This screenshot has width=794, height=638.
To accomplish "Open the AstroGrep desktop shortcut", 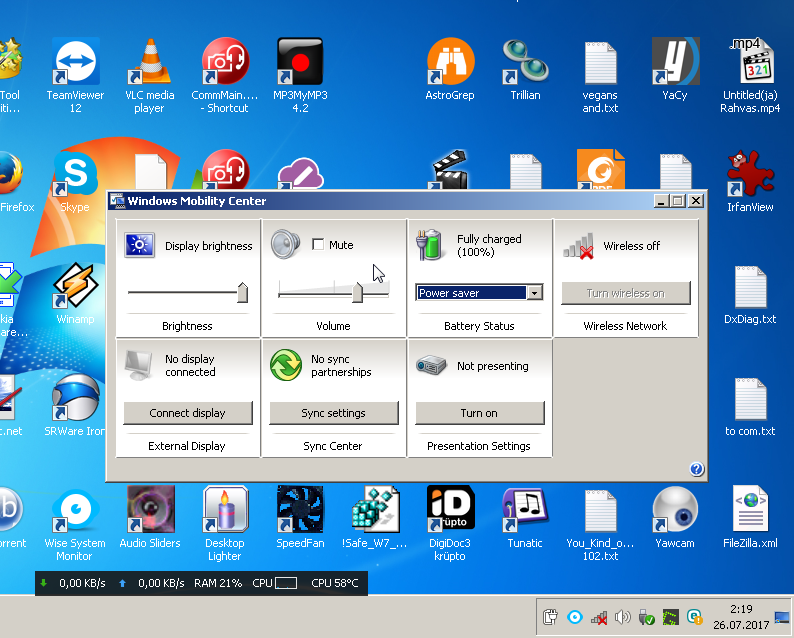I will [450, 62].
